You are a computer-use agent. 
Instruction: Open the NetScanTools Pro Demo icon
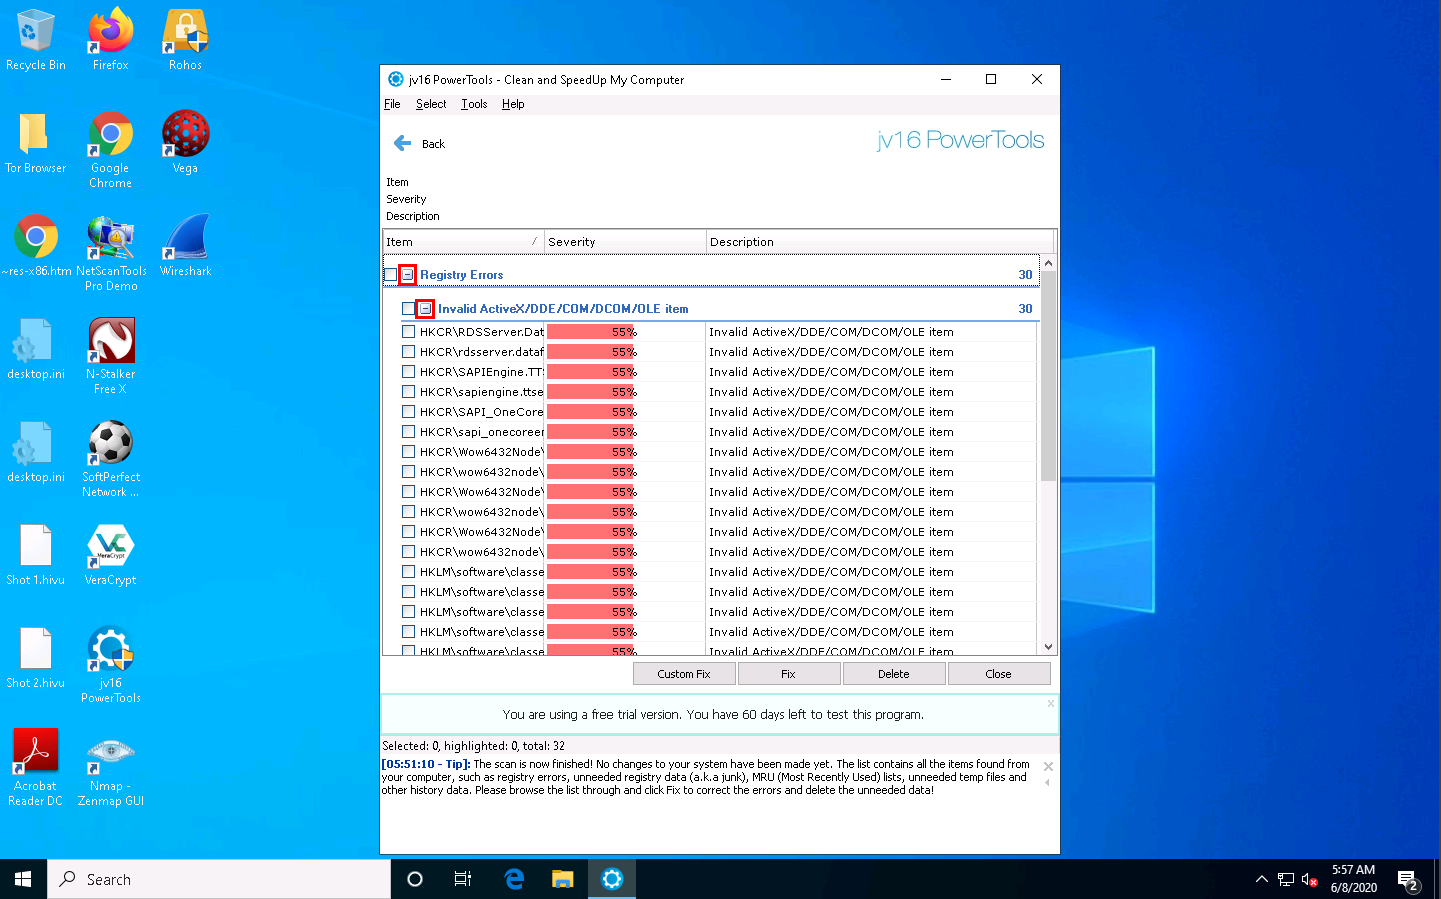111,253
